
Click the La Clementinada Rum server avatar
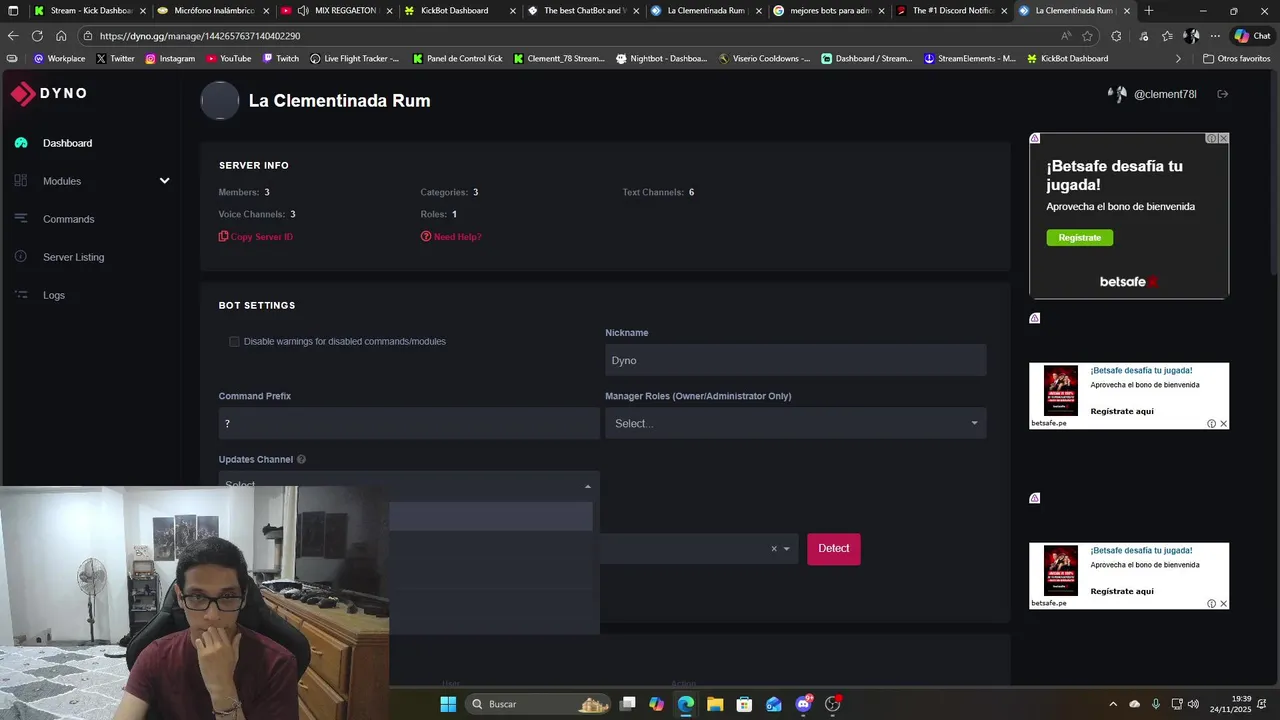tap(220, 101)
